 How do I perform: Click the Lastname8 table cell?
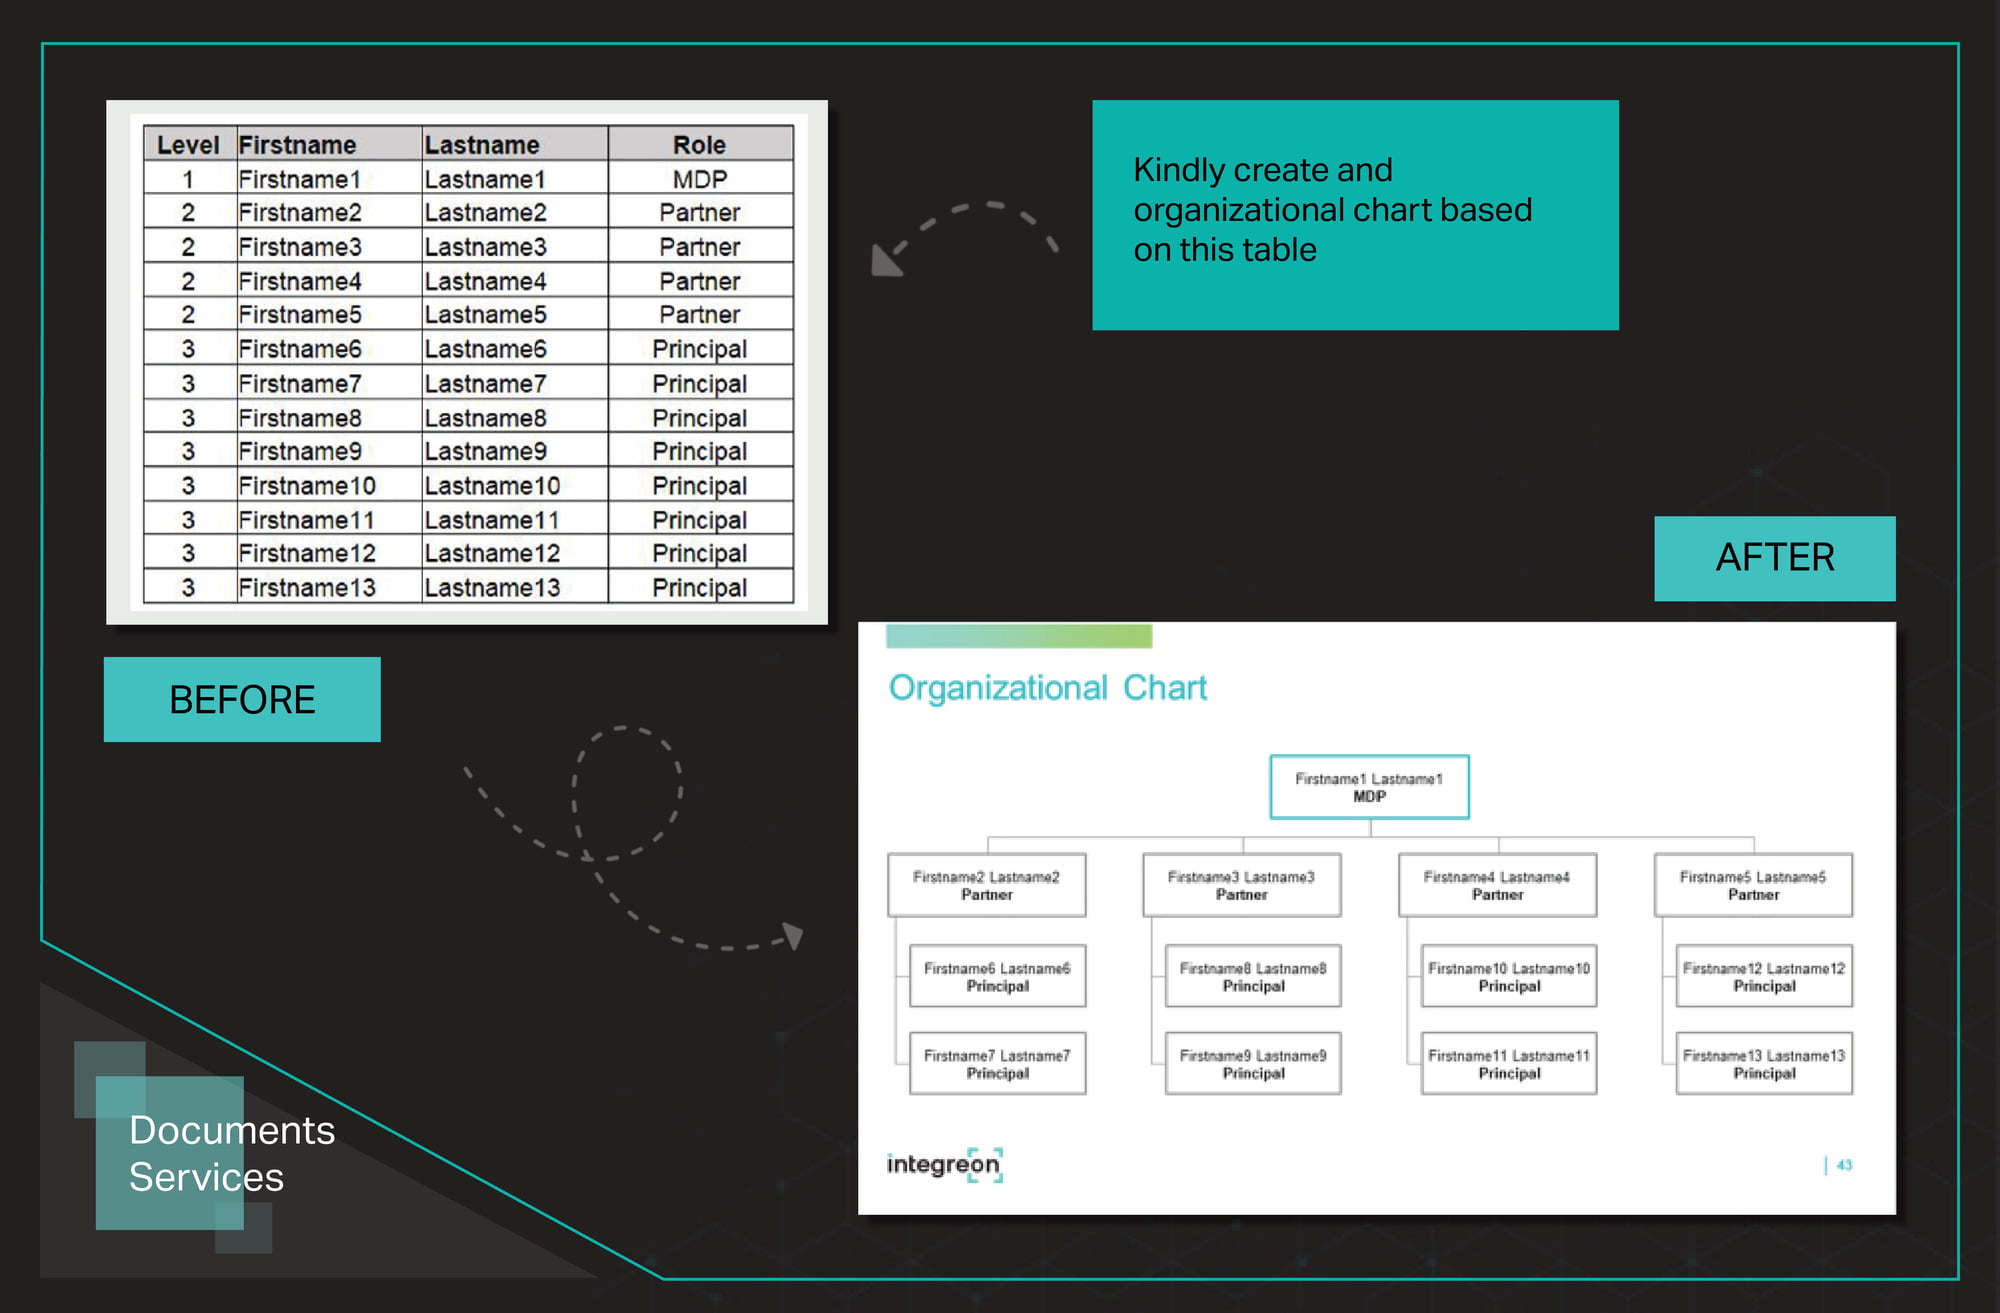coord(515,417)
